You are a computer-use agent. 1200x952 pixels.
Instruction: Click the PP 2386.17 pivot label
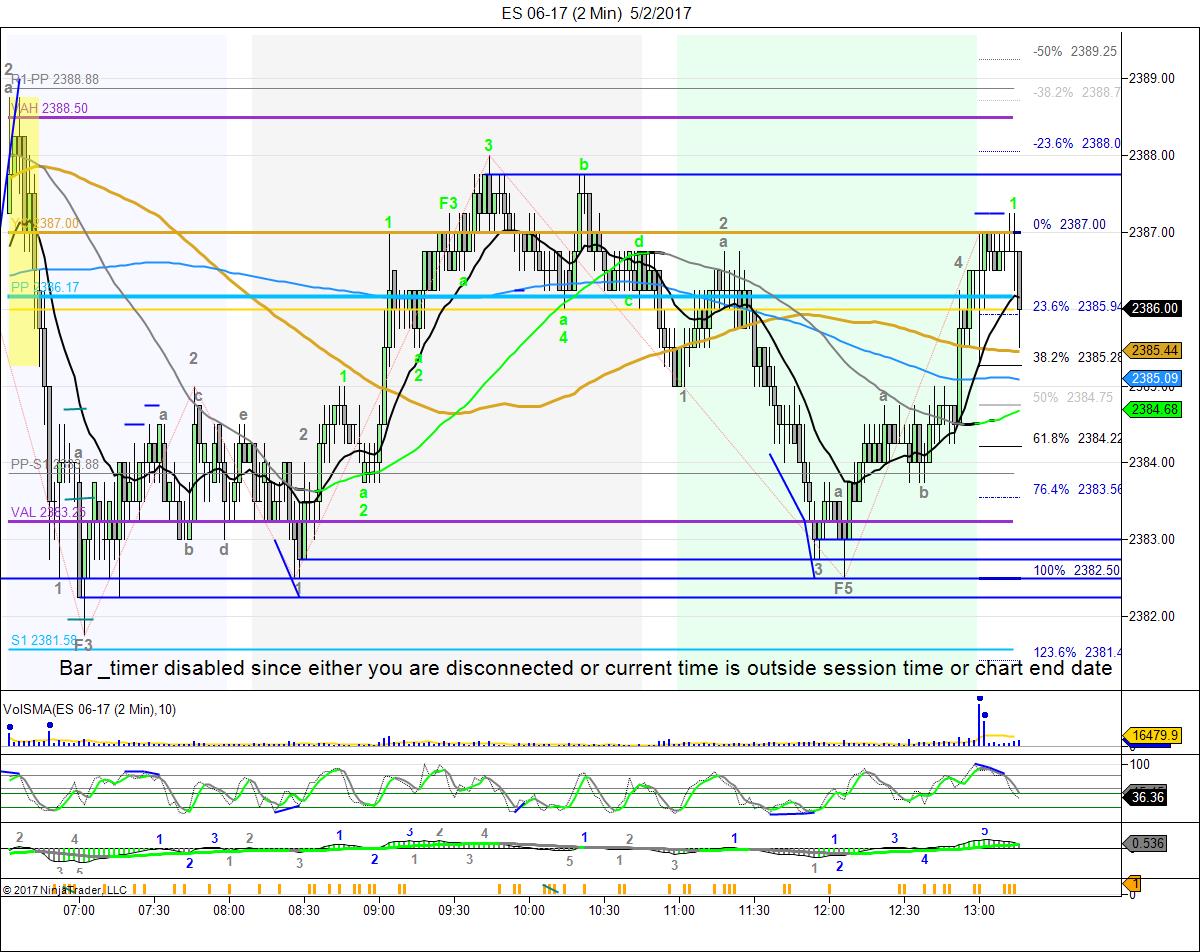(x=45, y=287)
